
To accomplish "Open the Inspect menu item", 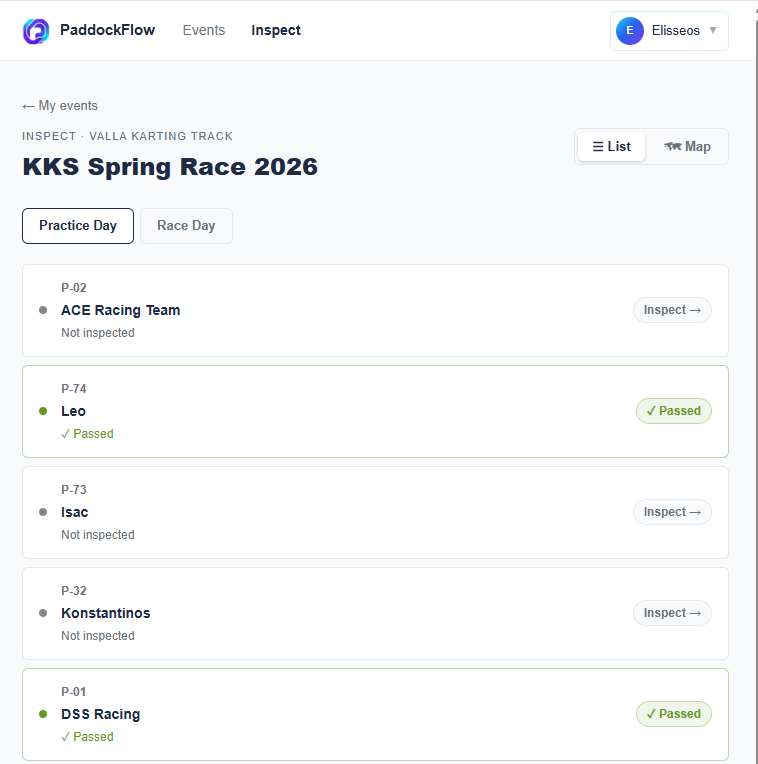I will pos(276,30).
